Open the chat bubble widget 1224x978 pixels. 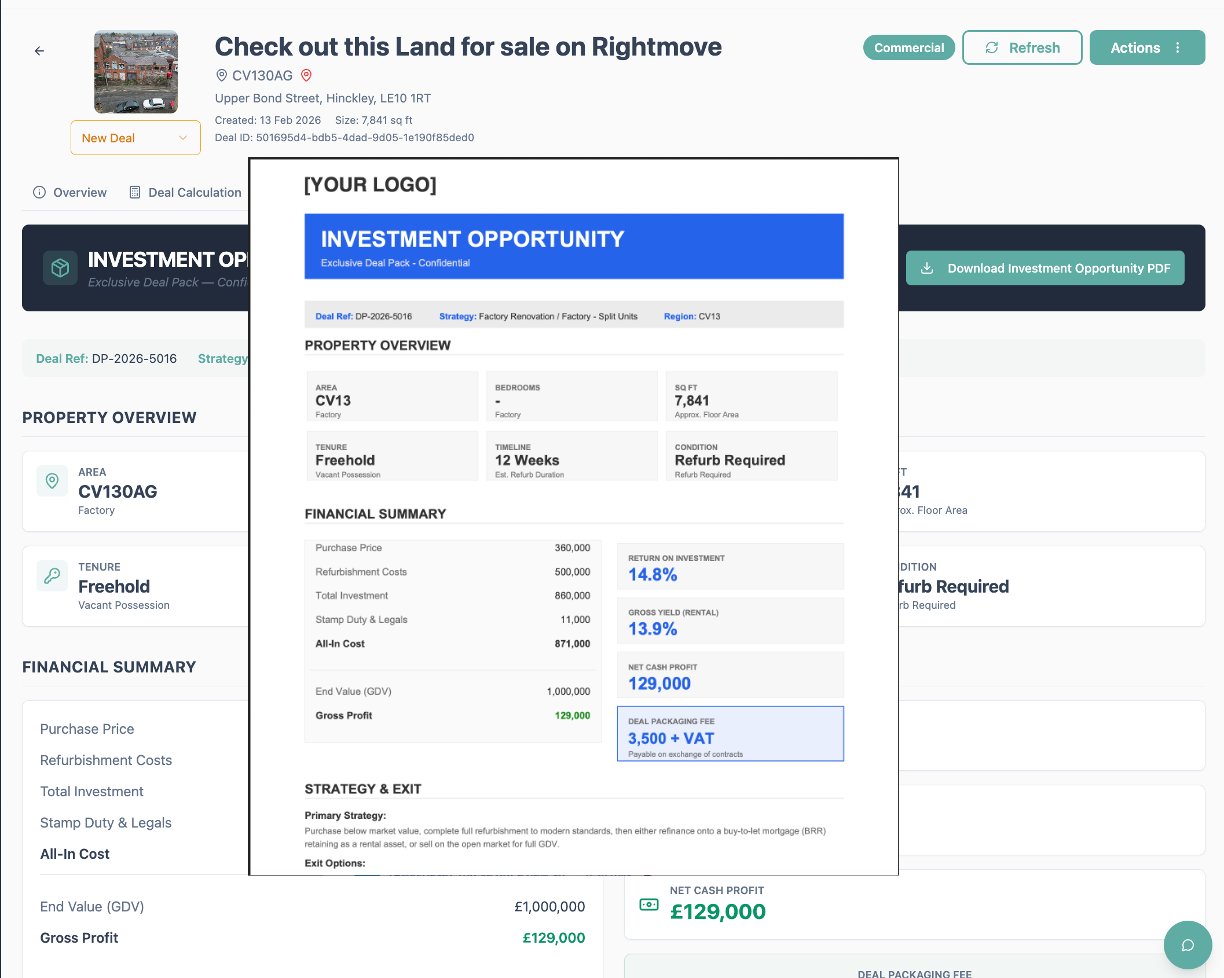pyautogui.click(x=1188, y=945)
